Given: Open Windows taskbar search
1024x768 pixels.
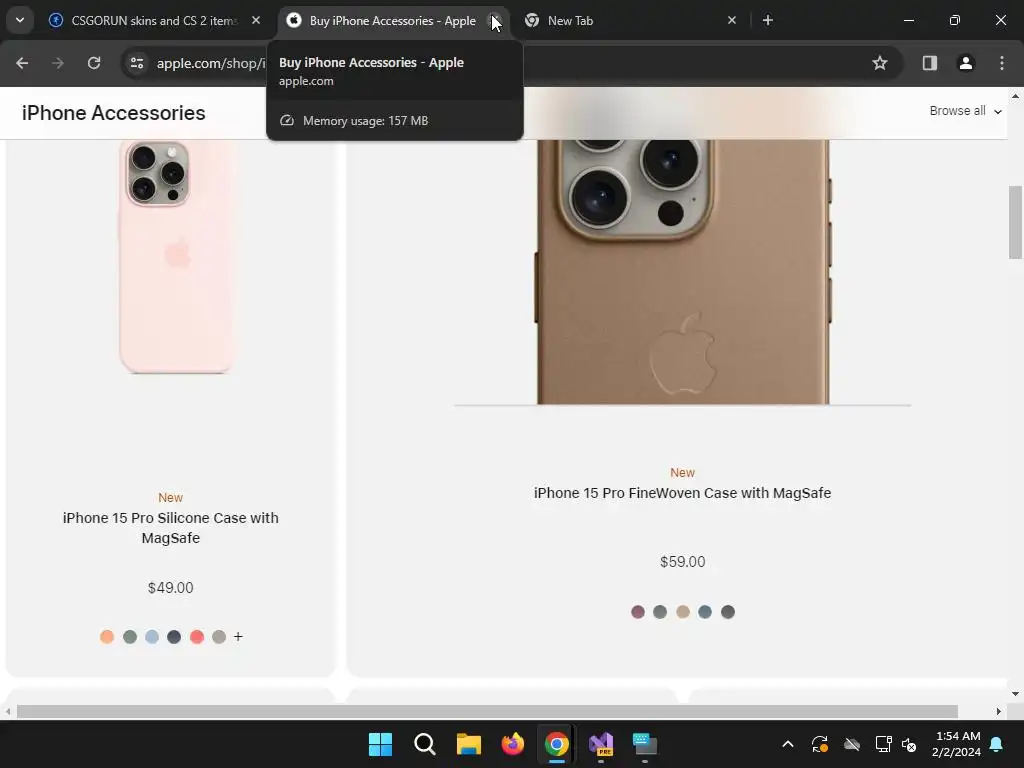Looking at the screenshot, I should point(424,744).
